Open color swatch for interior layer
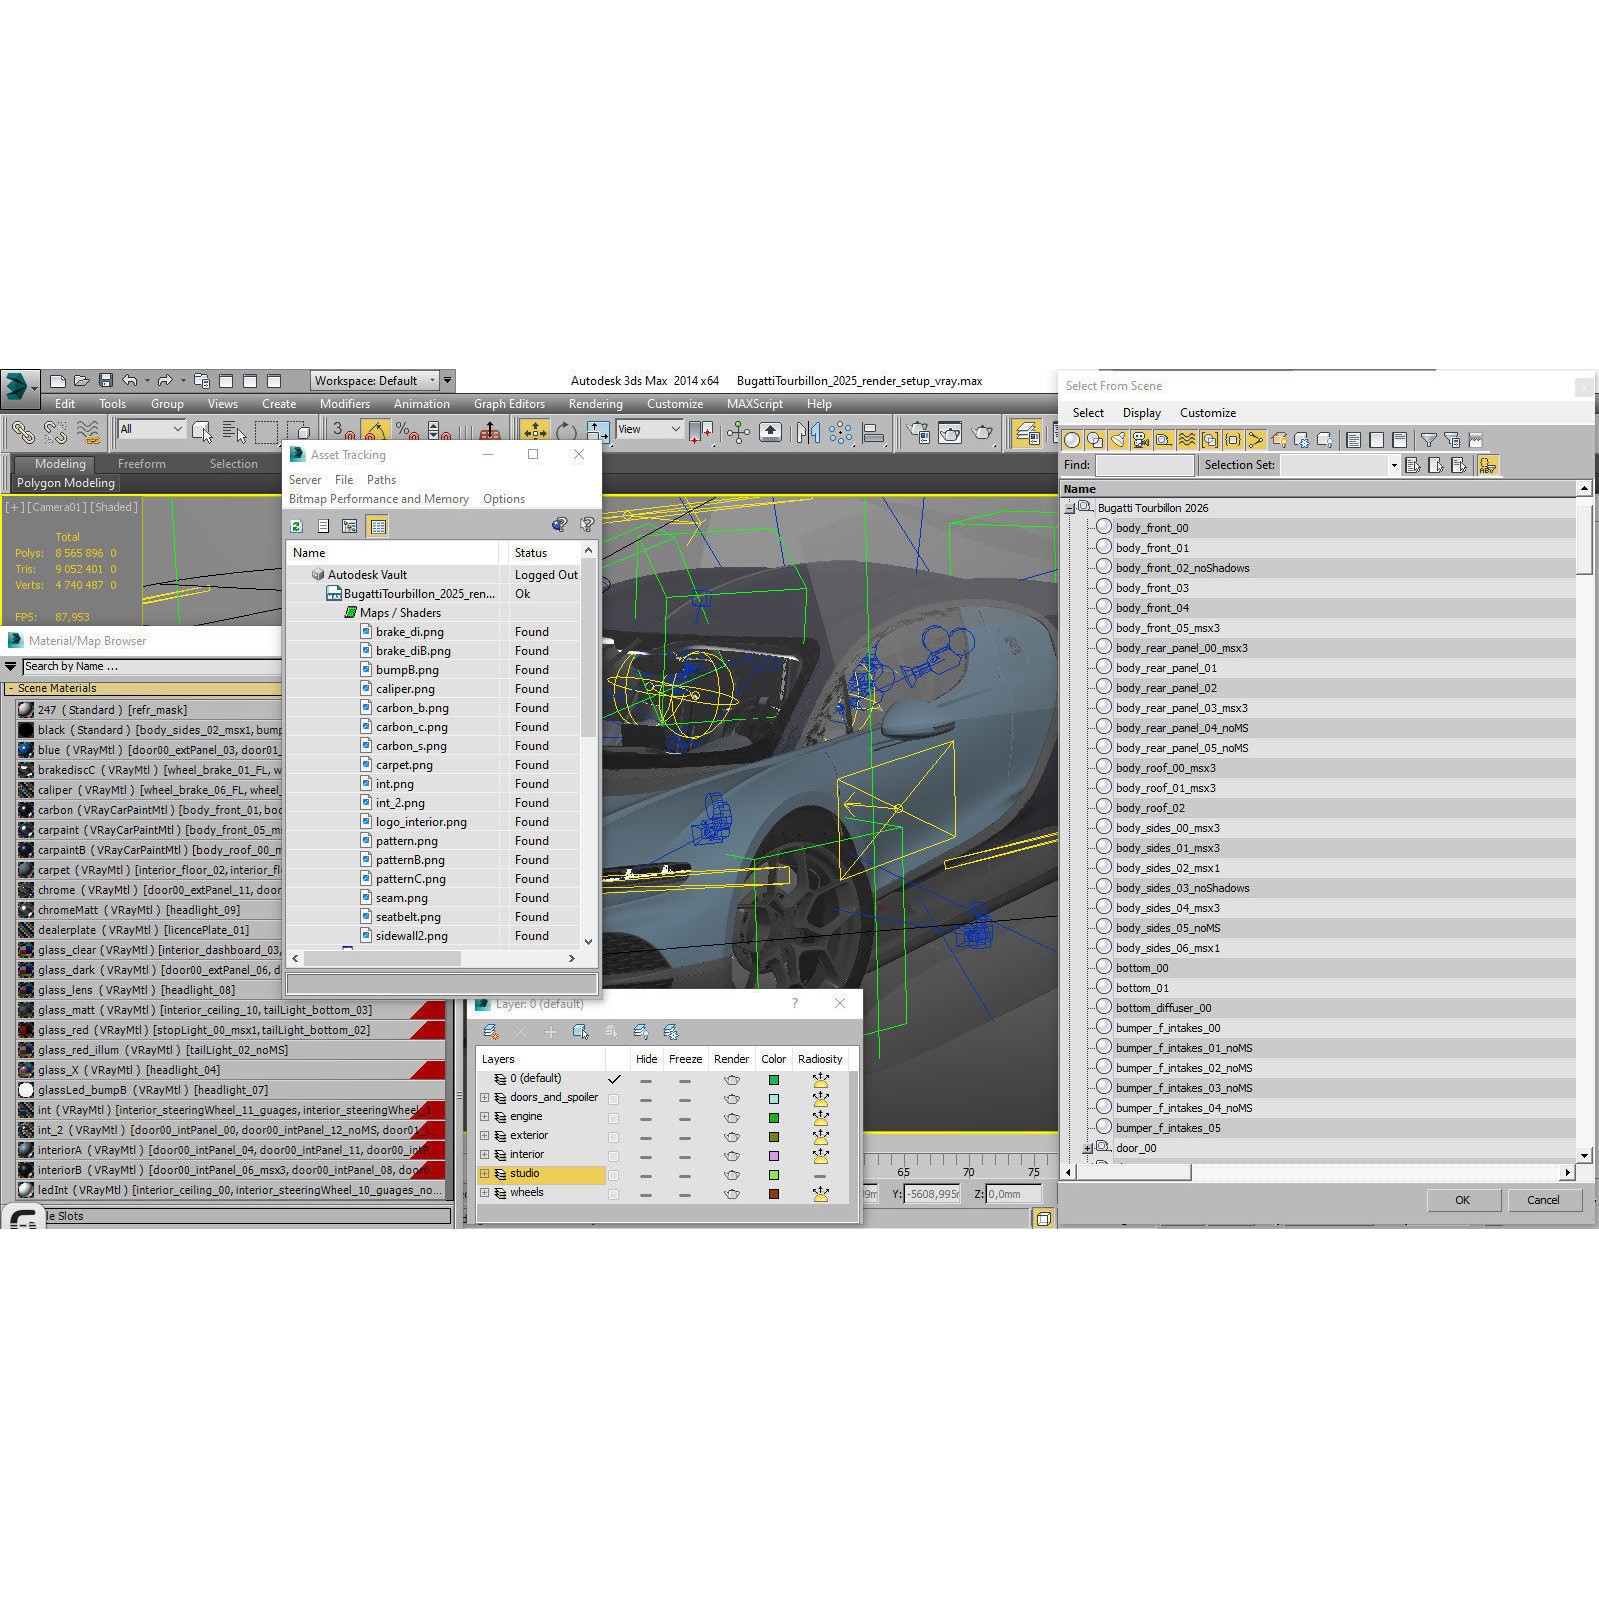1599x1599 pixels. pyautogui.click(x=773, y=1155)
